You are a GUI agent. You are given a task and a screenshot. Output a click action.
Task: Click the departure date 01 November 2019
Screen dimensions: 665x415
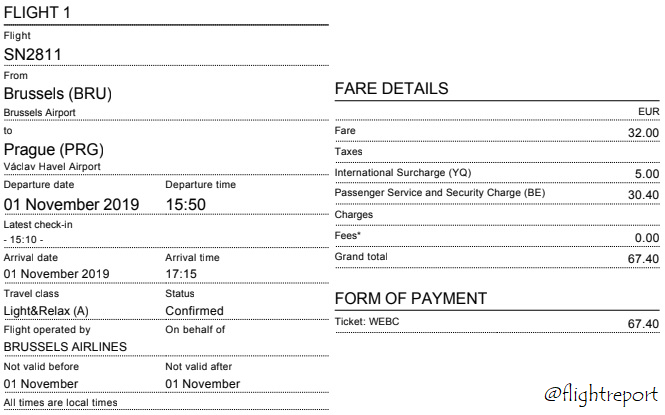click(x=71, y=205)
